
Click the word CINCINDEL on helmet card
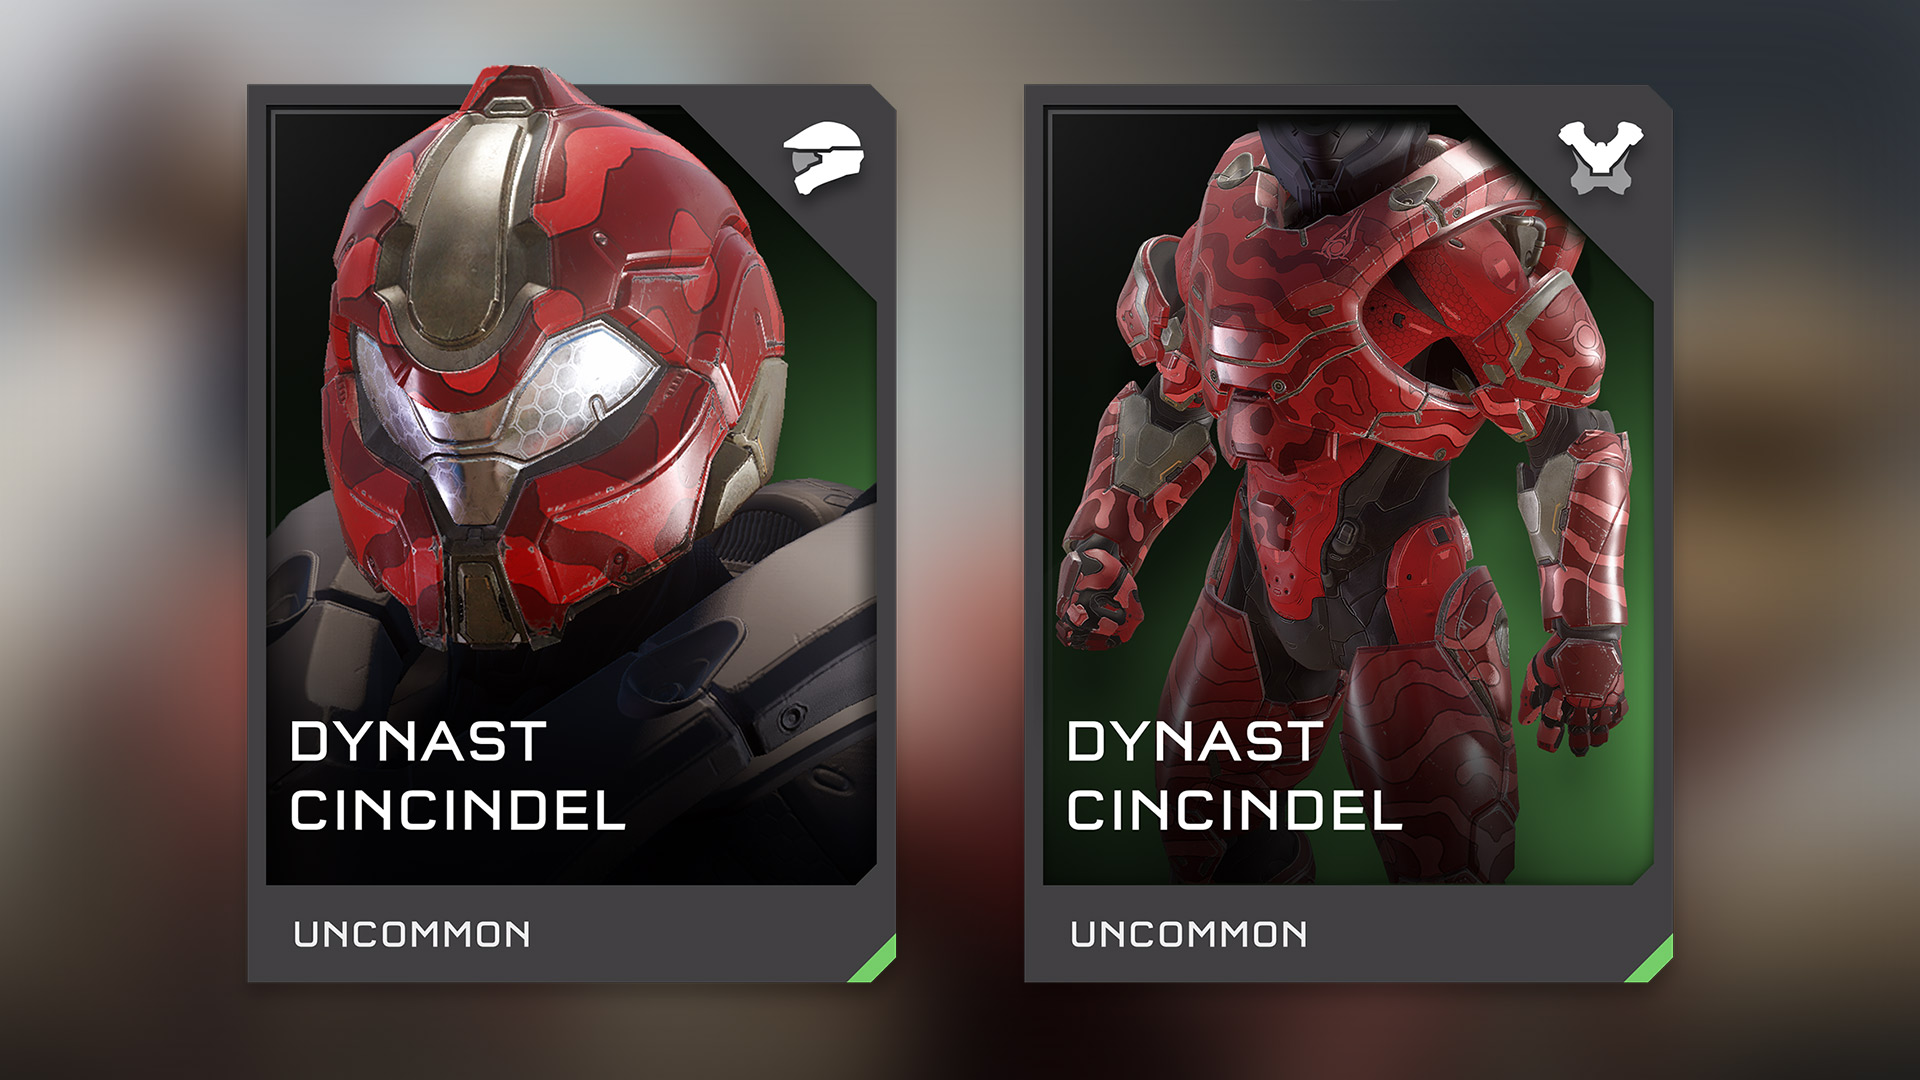458,810
